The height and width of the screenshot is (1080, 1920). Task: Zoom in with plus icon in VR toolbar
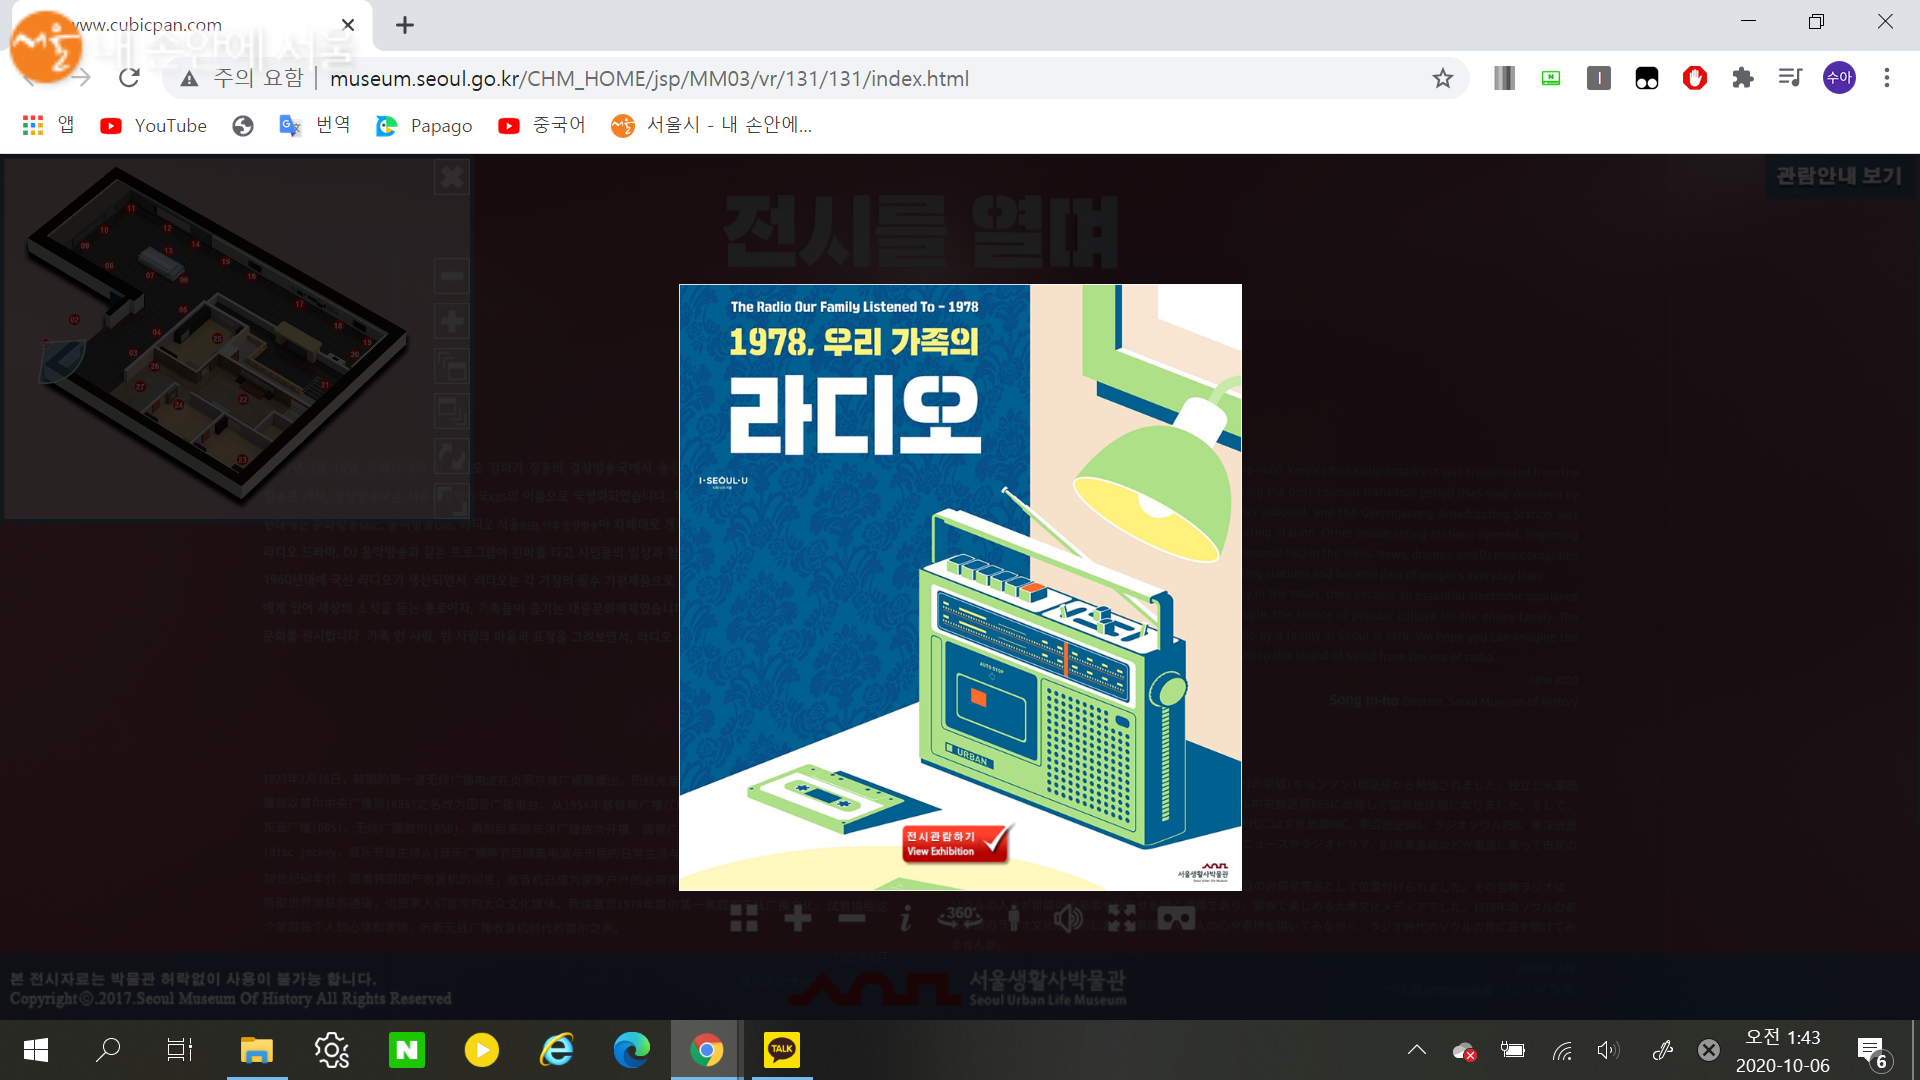[x=797, y=918]
